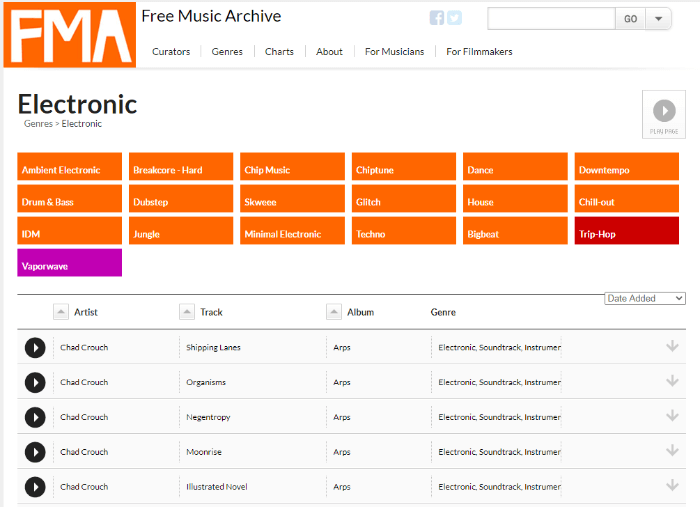Select the Drum & Bass genre tile

click(x=70, y=199)
